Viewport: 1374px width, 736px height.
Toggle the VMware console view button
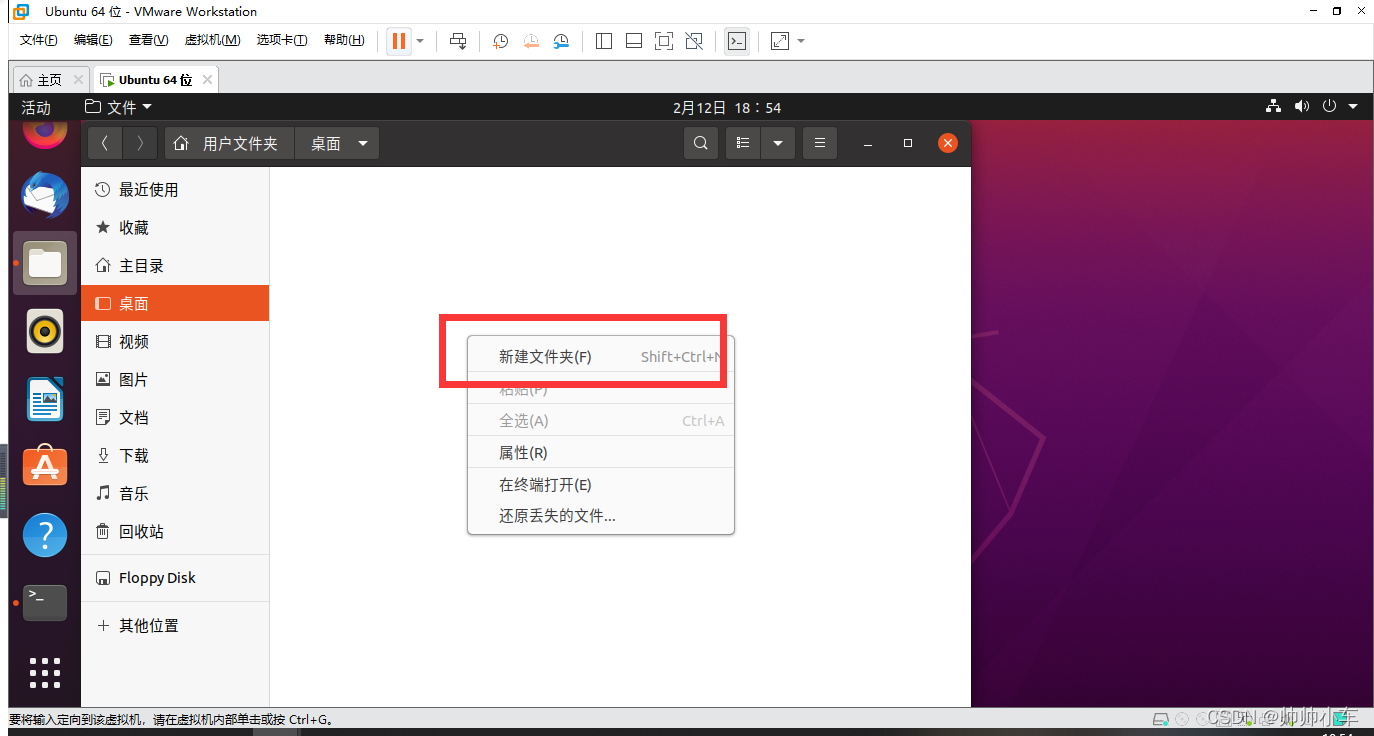click(x=737, y=41)
